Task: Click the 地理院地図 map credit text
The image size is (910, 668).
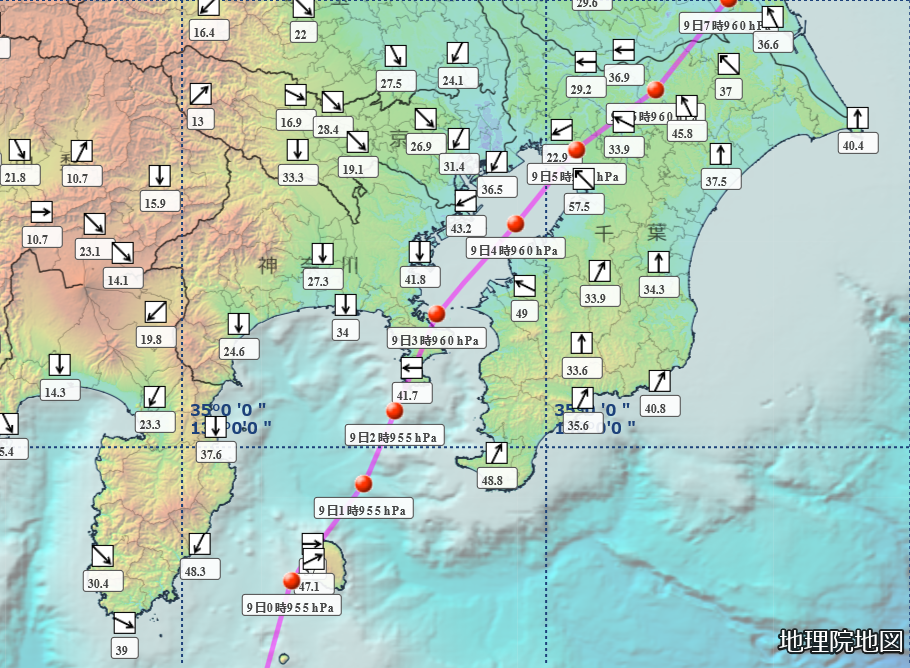Action: [840, 641]
